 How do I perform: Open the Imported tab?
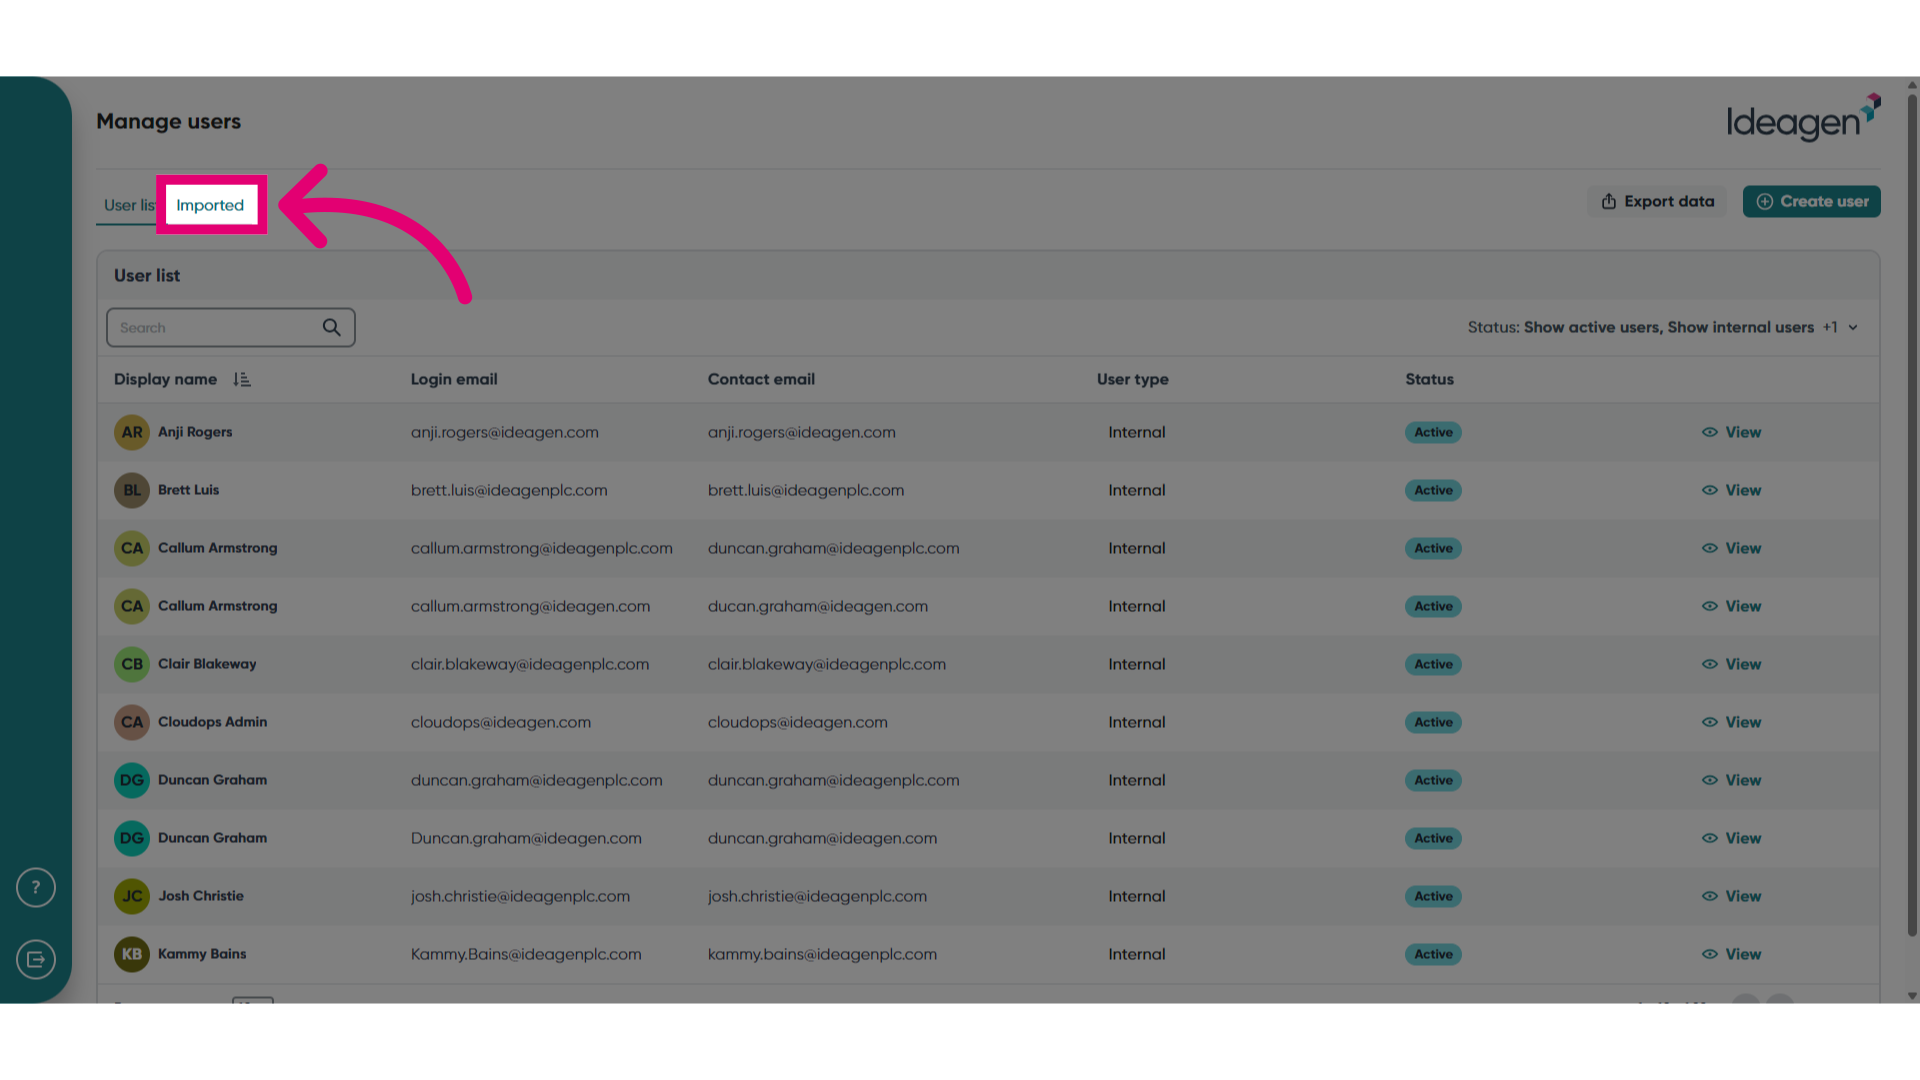210,205
